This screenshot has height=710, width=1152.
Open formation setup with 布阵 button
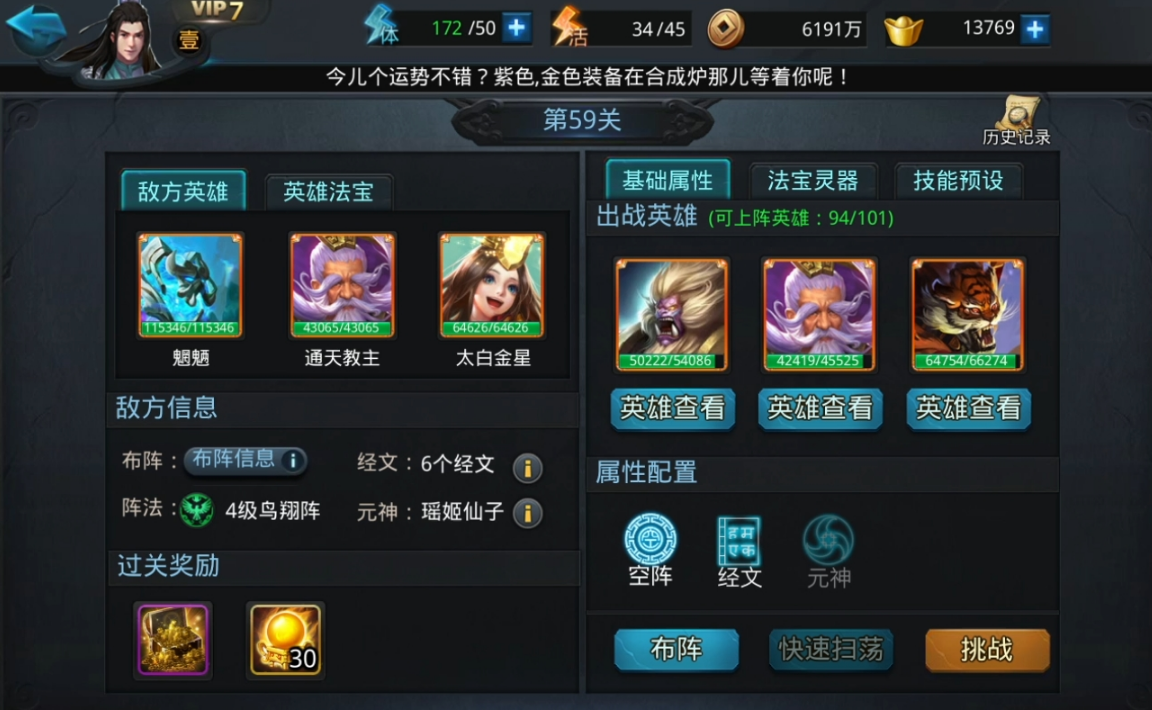676,650
